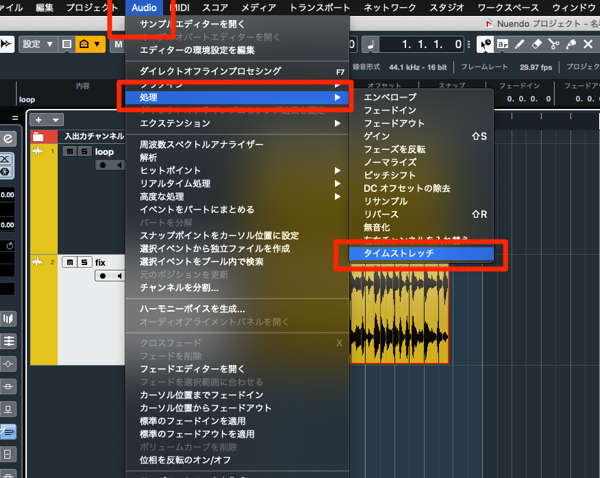Image resolution: width=600 pixels, height=478 pixels.
Task: Click the note icon beside position display
Action: (x=370, y=45)
